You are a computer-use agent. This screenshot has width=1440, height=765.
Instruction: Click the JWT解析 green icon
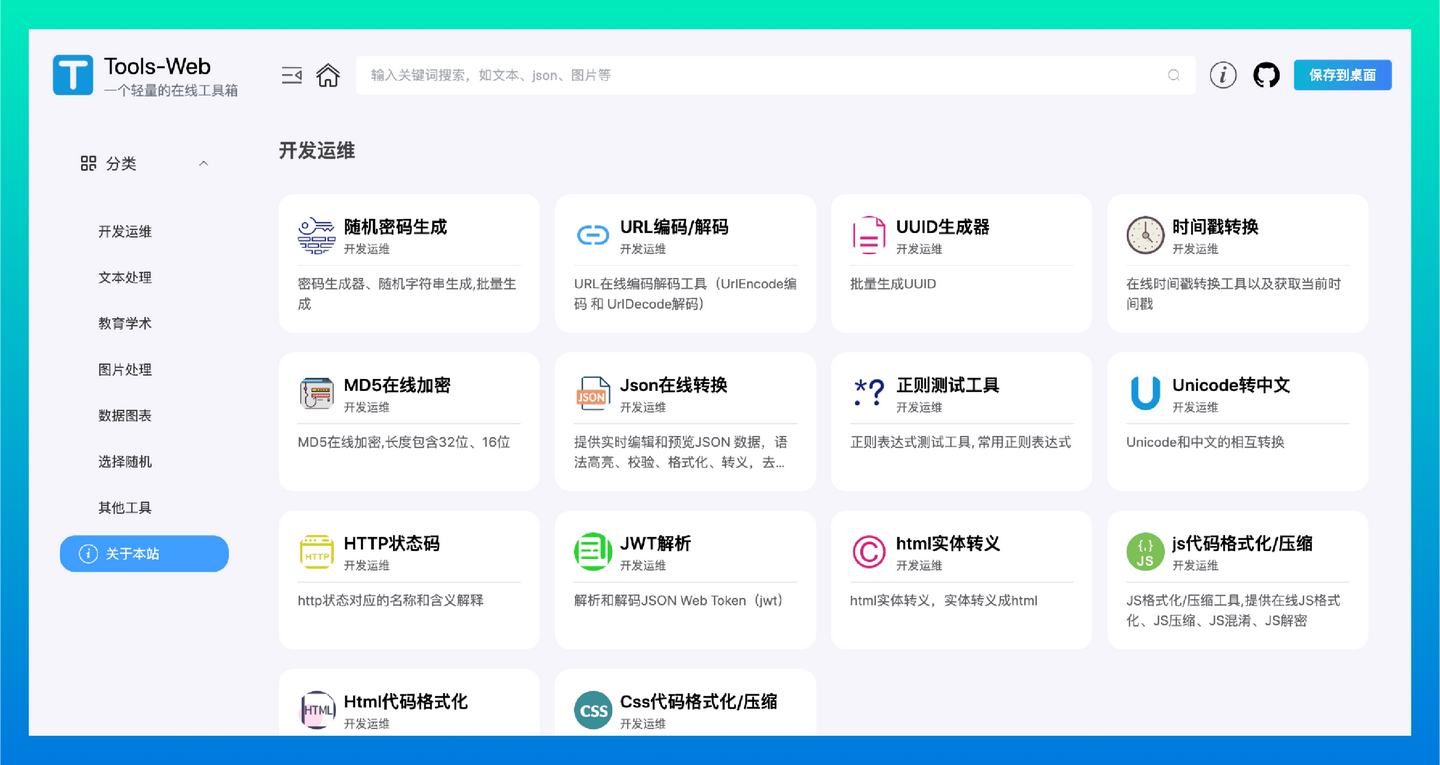coord(593,551)
